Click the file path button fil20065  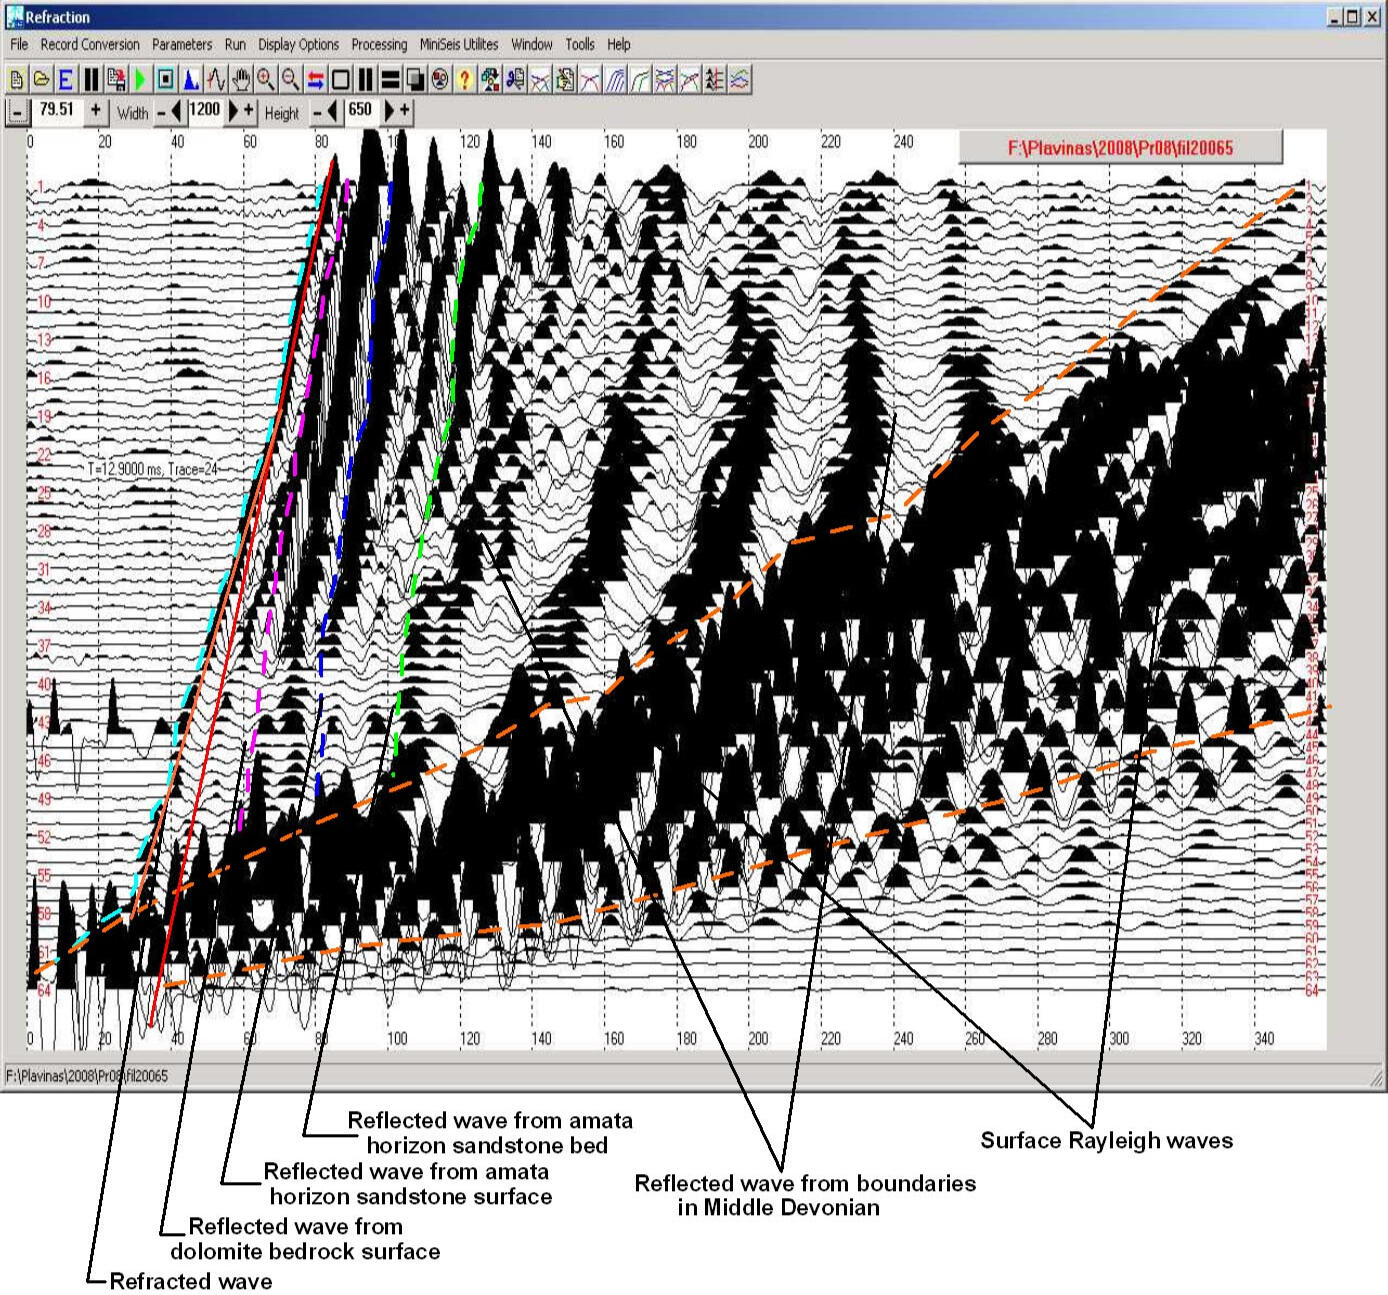[x=1120, y=148]
